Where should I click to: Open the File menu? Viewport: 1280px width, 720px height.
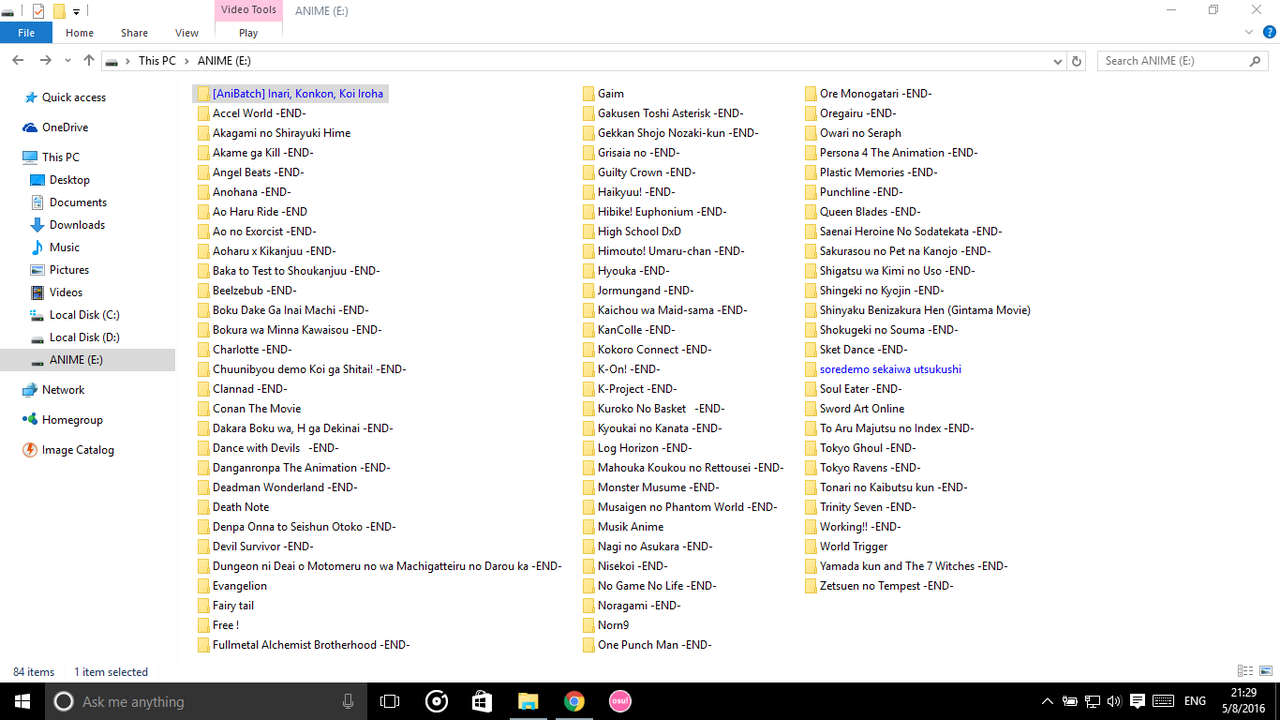pos(26,33)
